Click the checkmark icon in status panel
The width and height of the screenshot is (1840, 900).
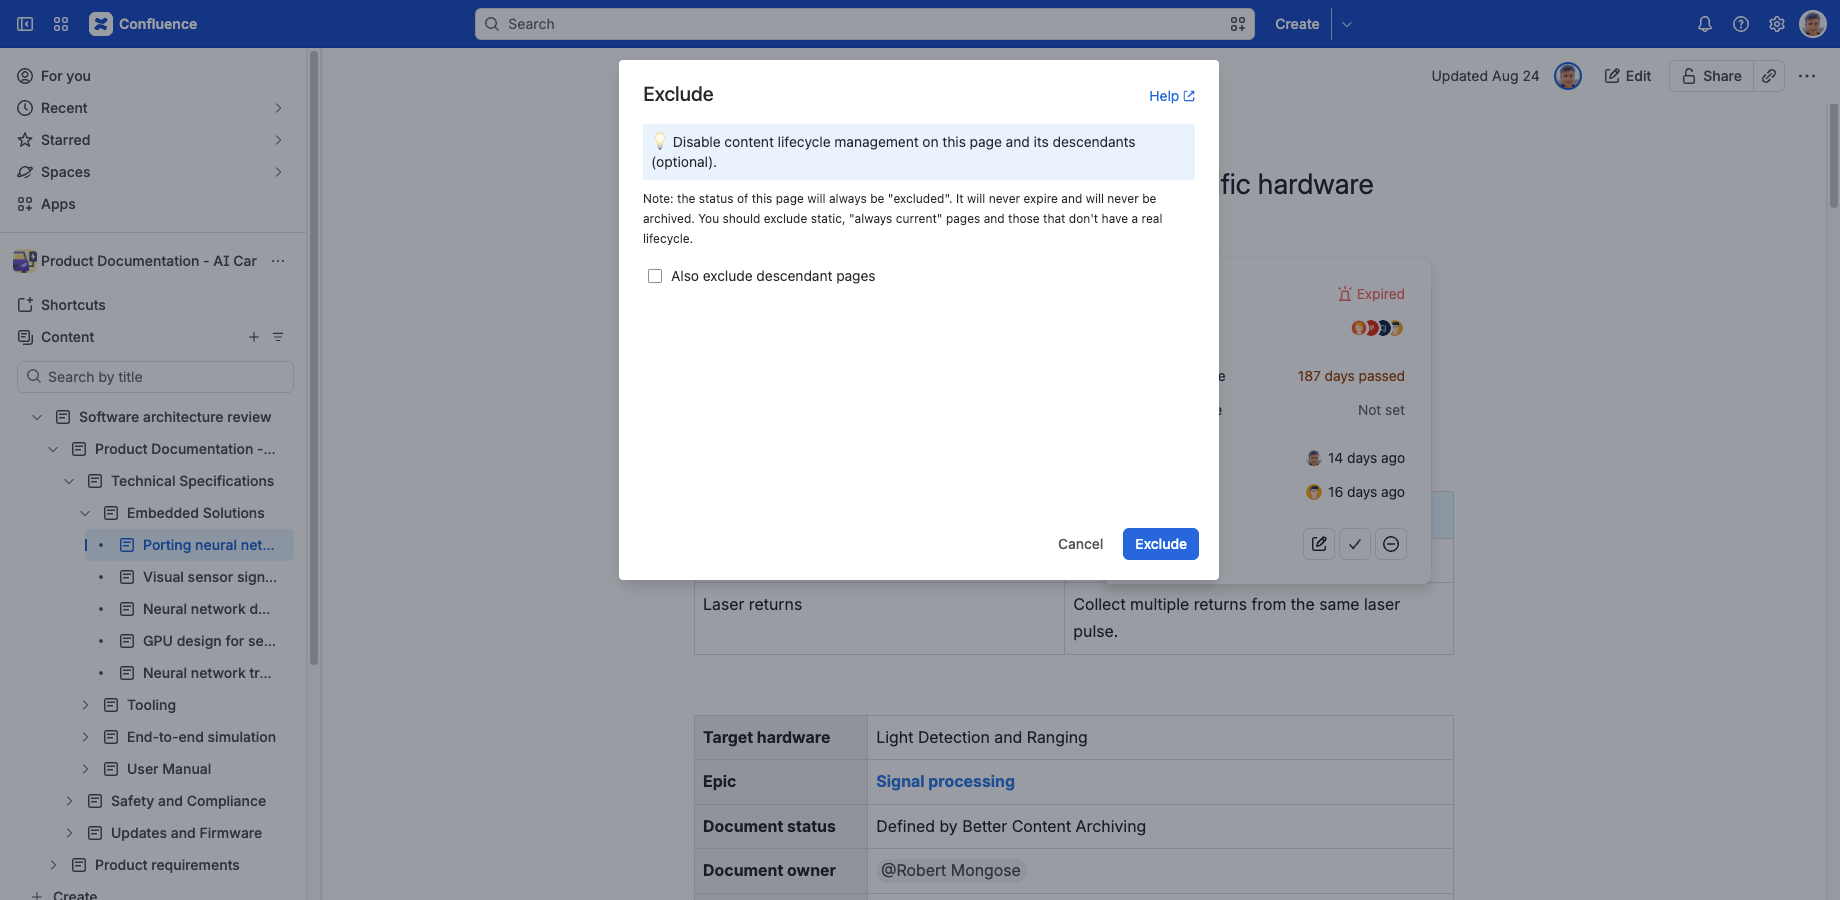tap(1355, 544)
